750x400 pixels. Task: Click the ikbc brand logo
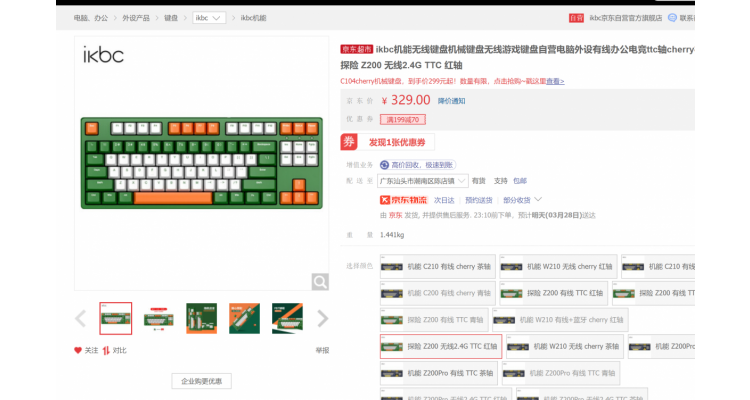pos(103,55)
